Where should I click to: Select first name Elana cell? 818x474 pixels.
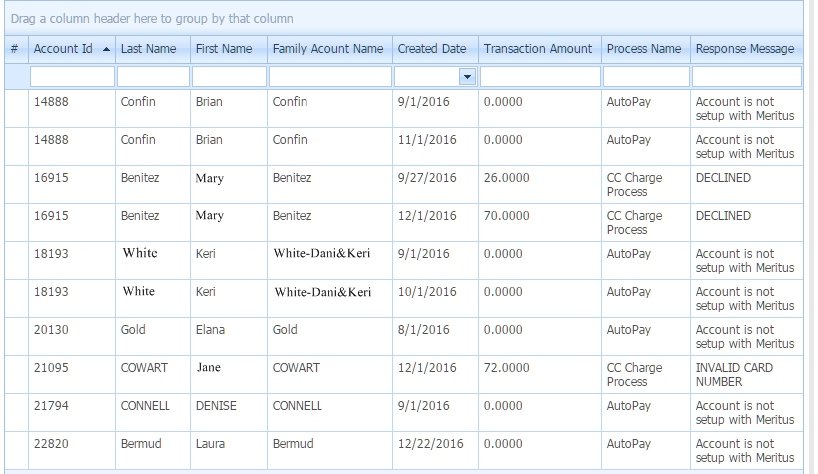point(229,337)
